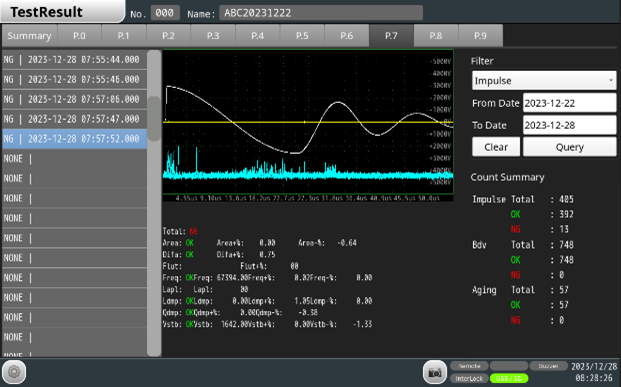Switch to the Summary tab
621x387 pixels.
coord(29,36)
